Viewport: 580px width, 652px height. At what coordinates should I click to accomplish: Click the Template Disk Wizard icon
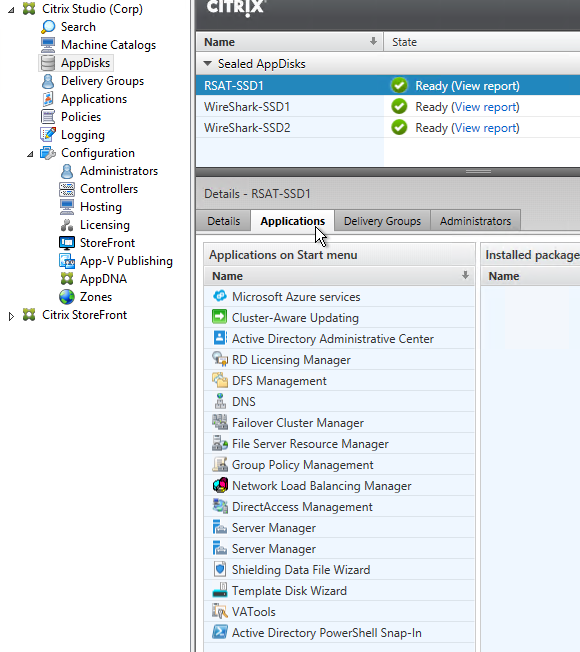[220, 590]
